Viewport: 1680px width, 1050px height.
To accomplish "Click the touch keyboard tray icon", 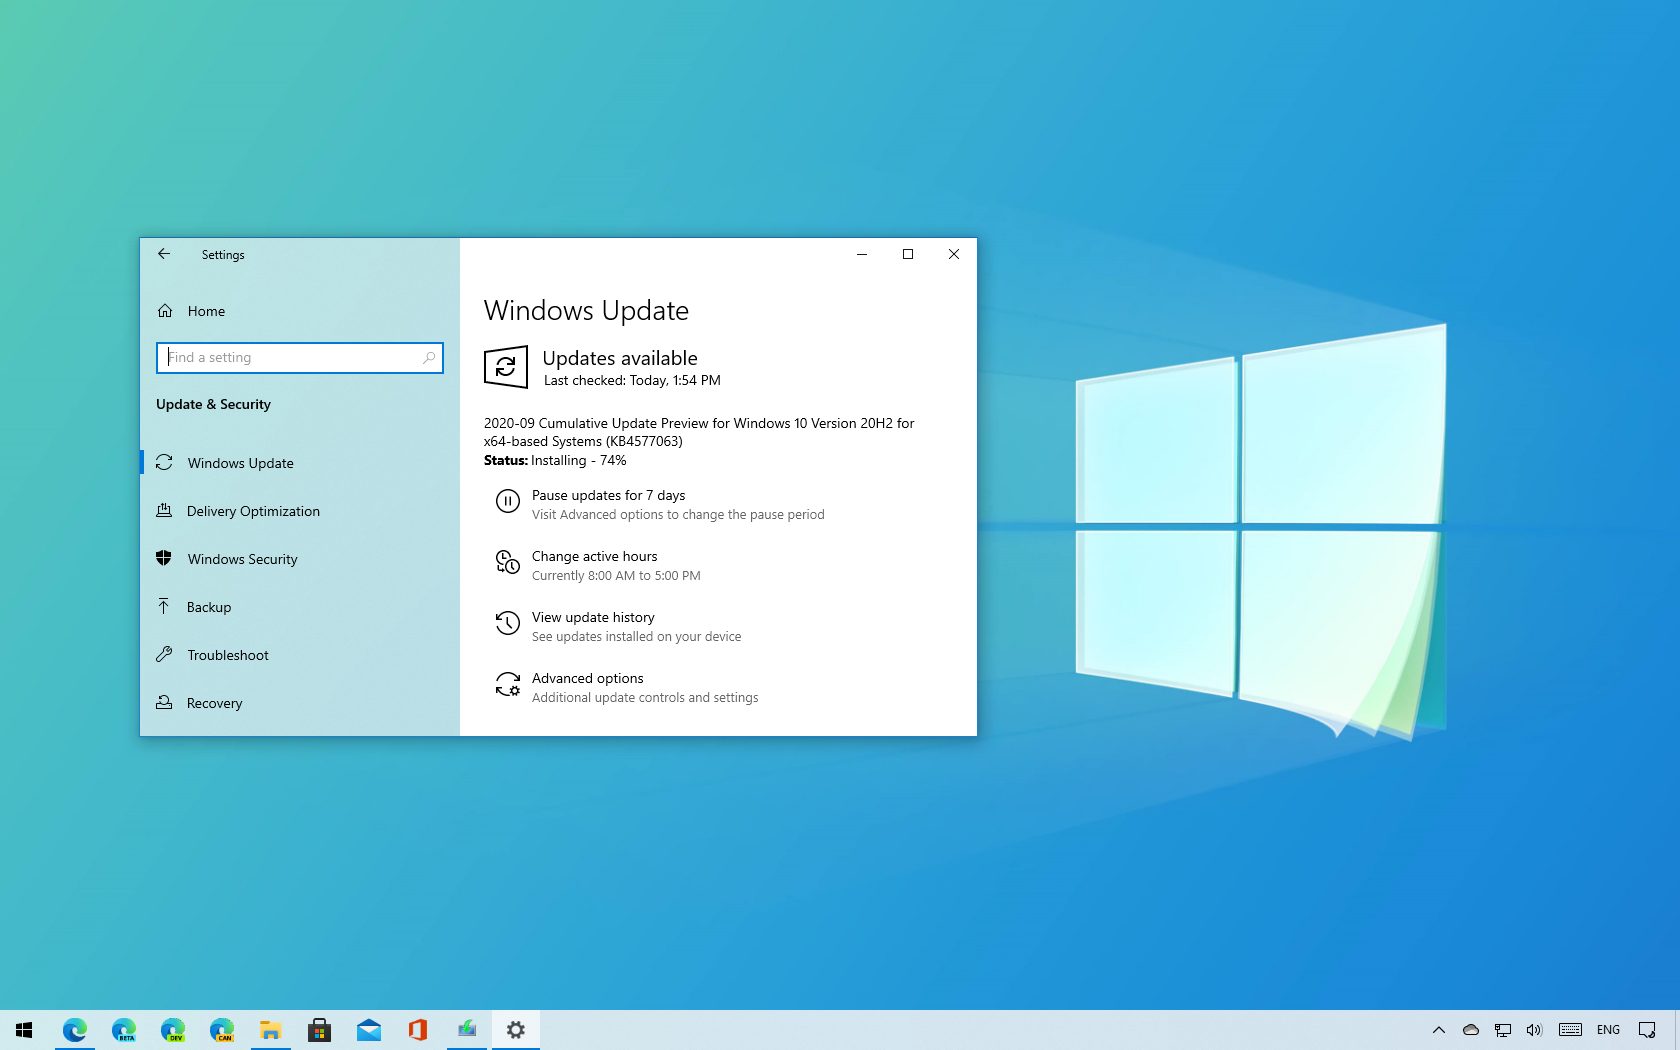I will pyautogui.click(x=1571, y=1030).
